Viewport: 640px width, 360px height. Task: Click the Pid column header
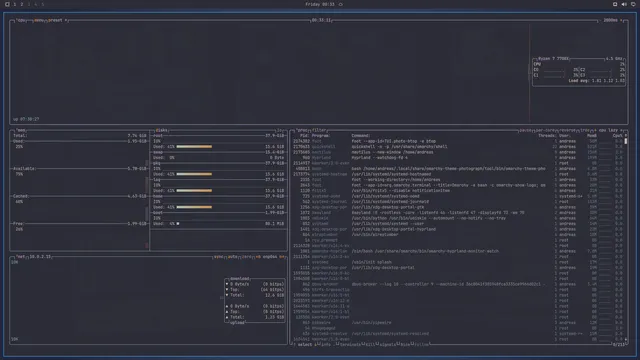[304, 136]
